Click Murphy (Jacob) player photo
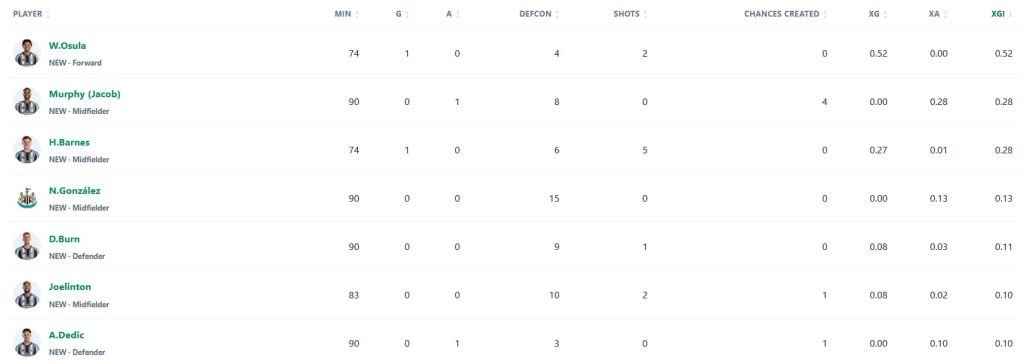This screenshot has height=364, width=1024. click(27, 102)
